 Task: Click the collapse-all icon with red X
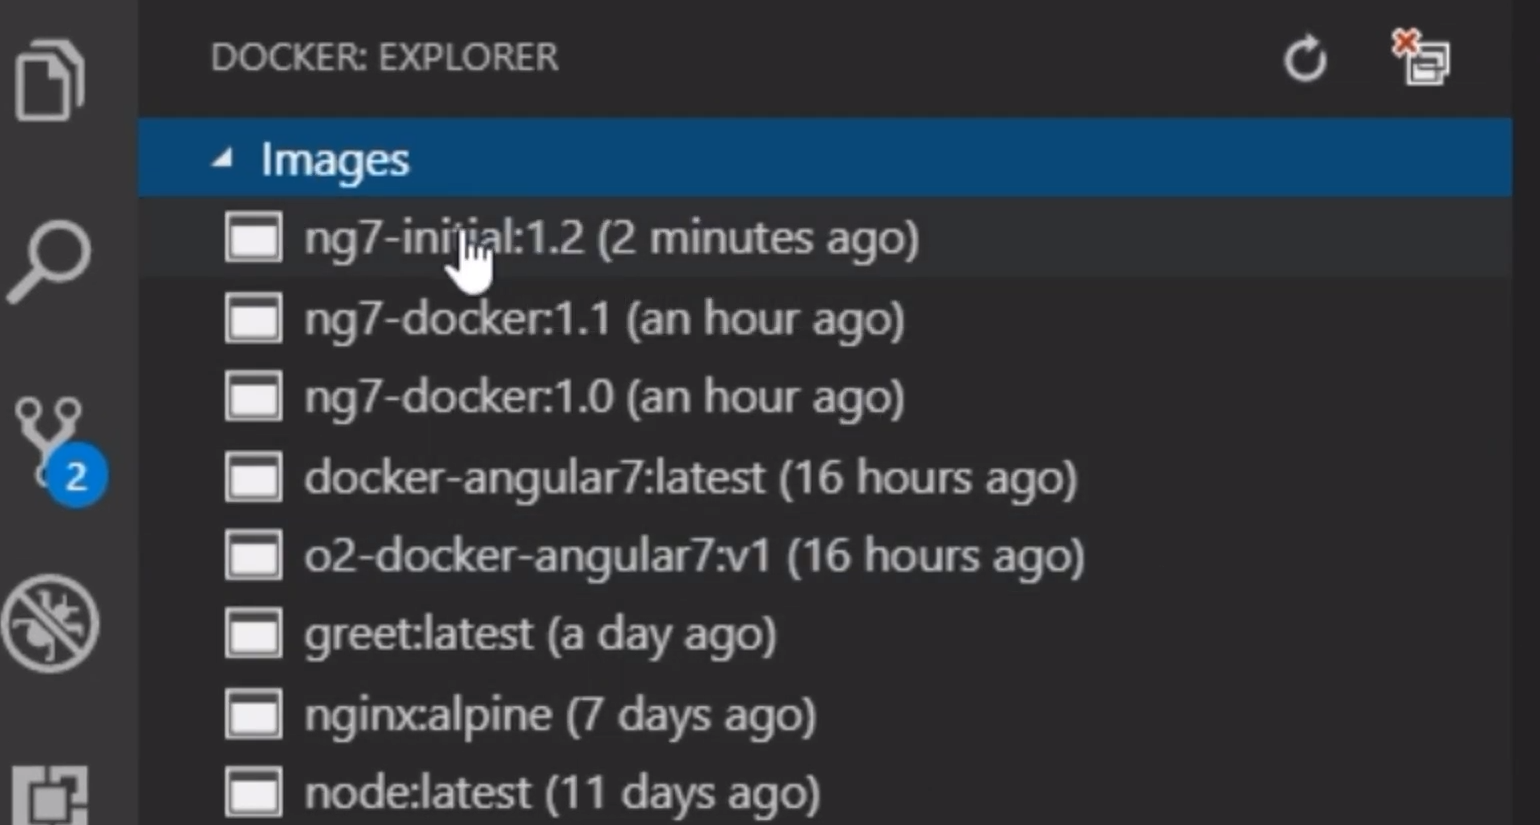pyautogui.click(x=1420, y=58)
